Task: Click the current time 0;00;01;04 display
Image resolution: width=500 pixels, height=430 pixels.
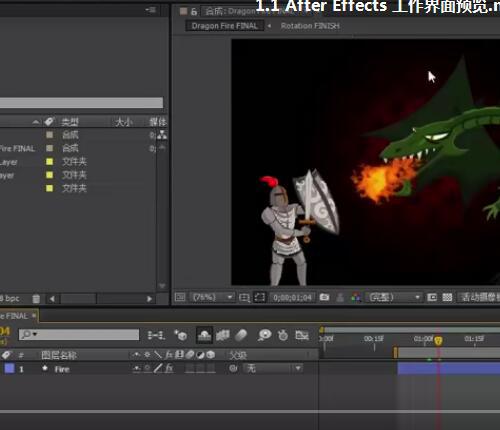Action: (292, 297)
